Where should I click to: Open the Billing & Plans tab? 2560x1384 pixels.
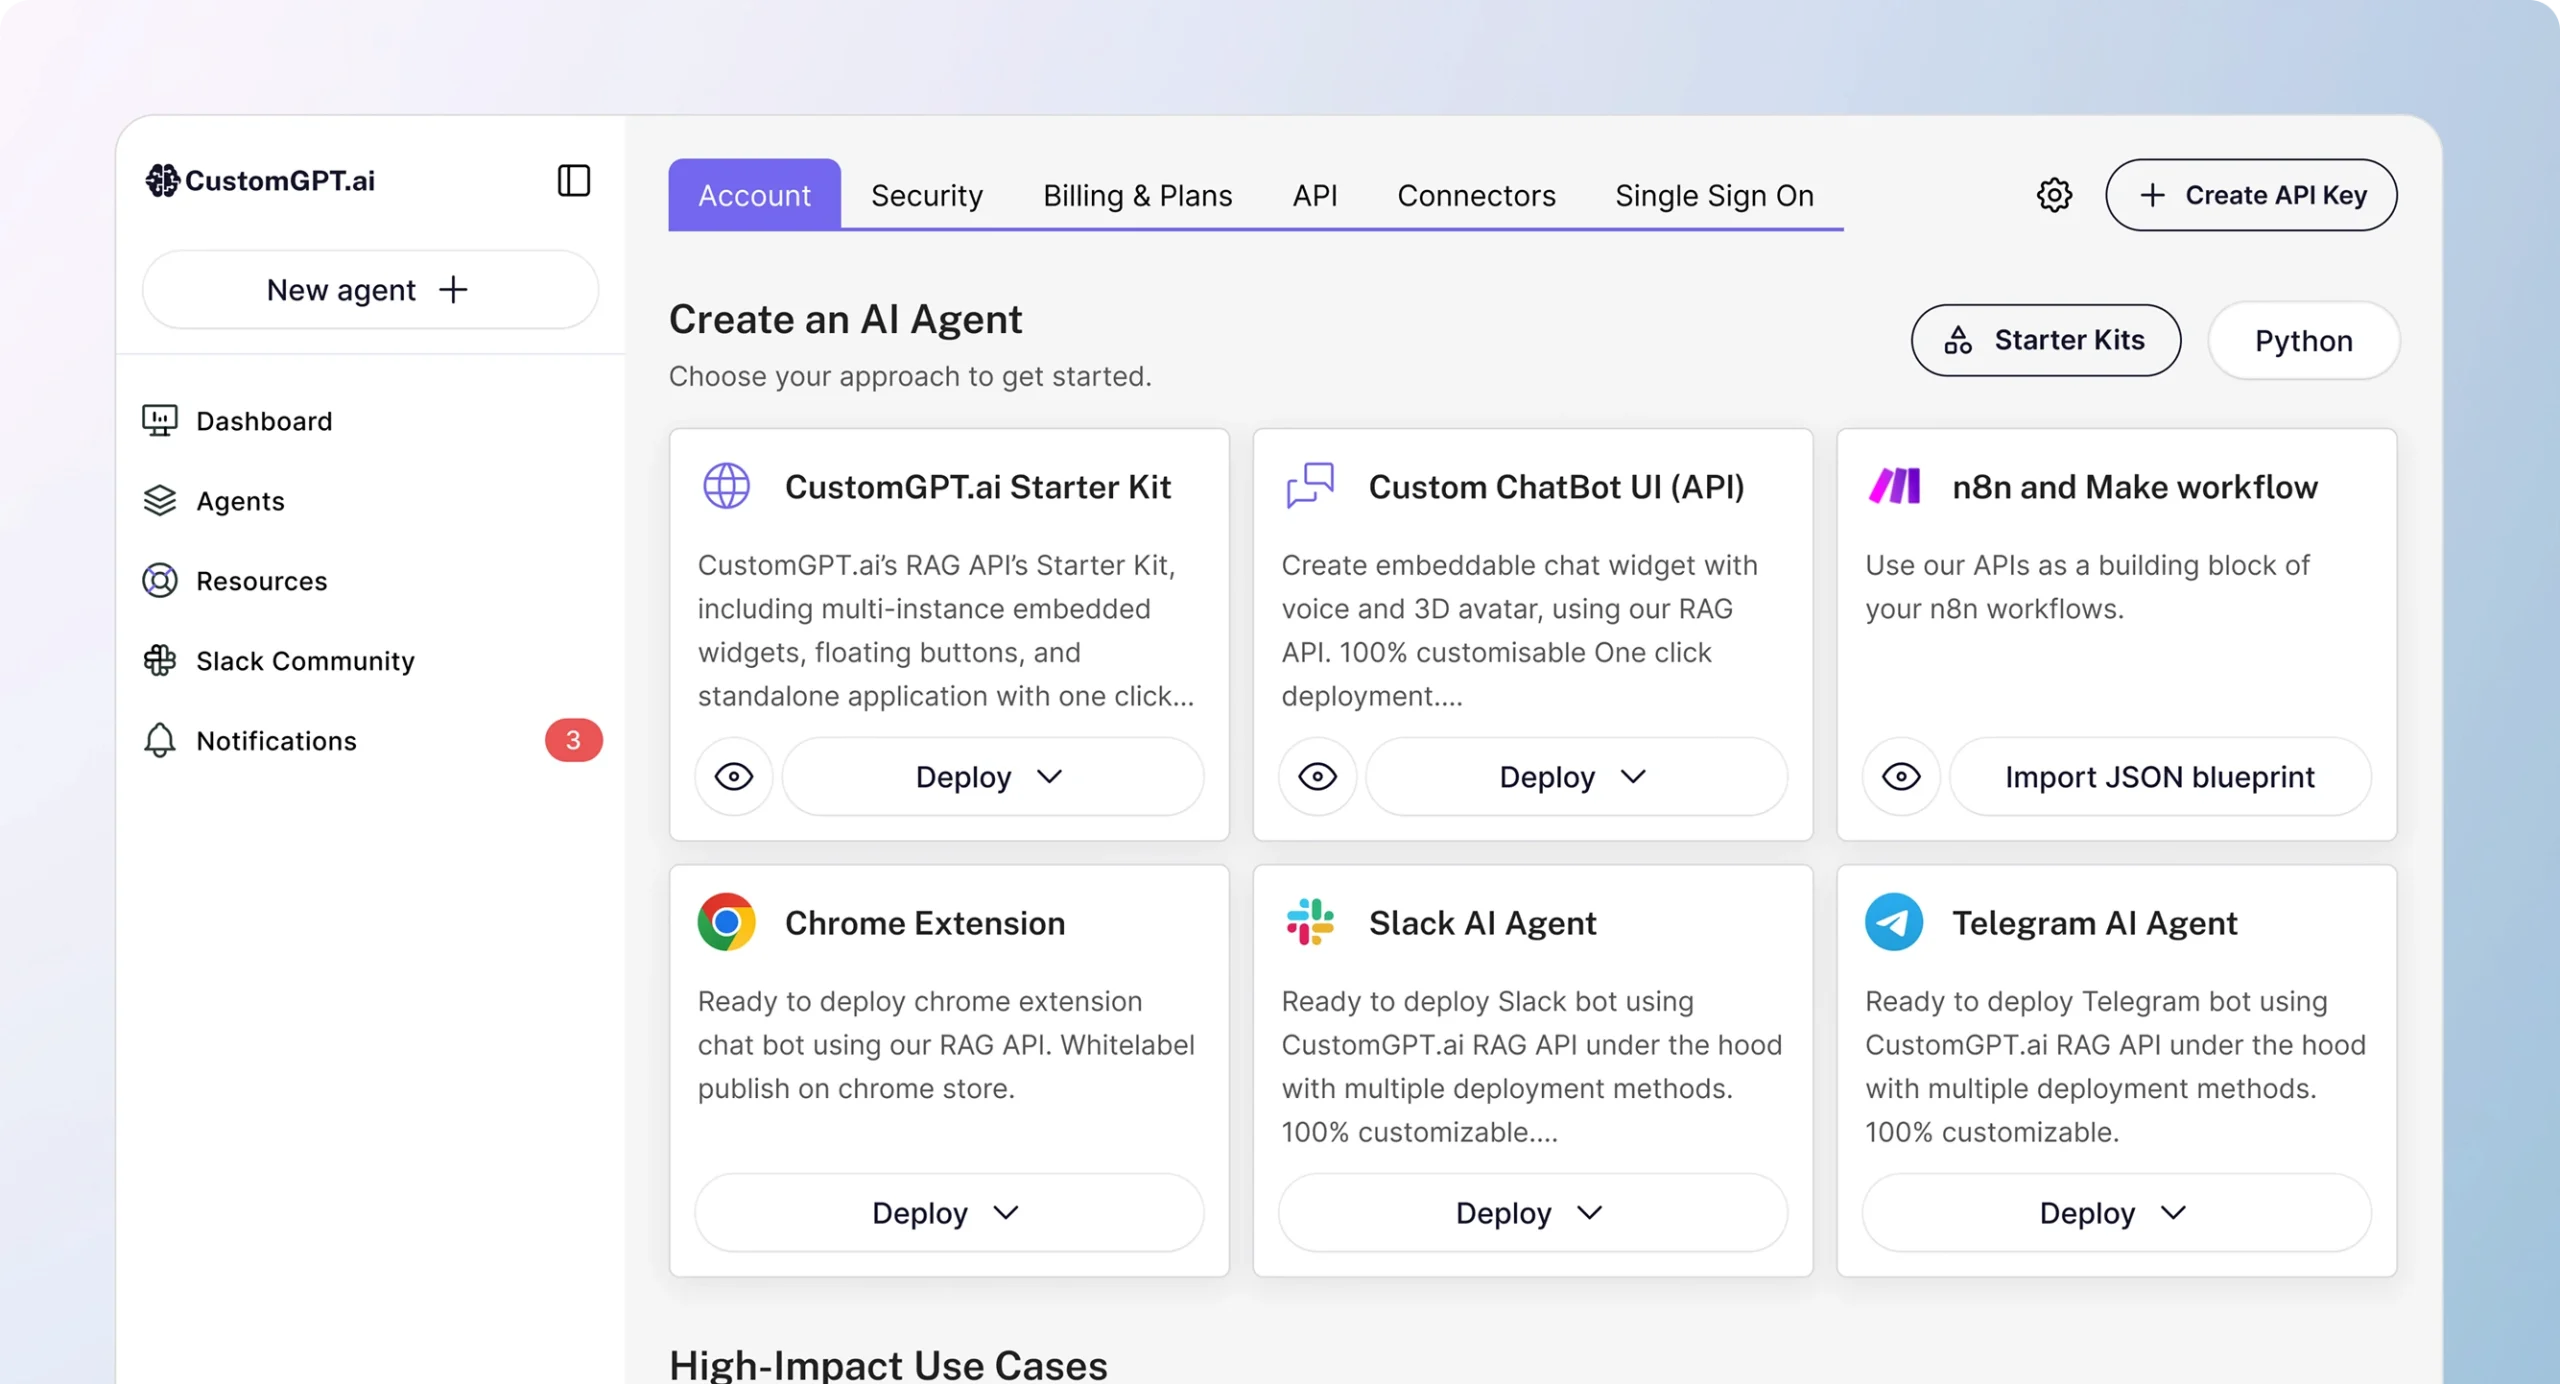click(x=1138, y=195)
